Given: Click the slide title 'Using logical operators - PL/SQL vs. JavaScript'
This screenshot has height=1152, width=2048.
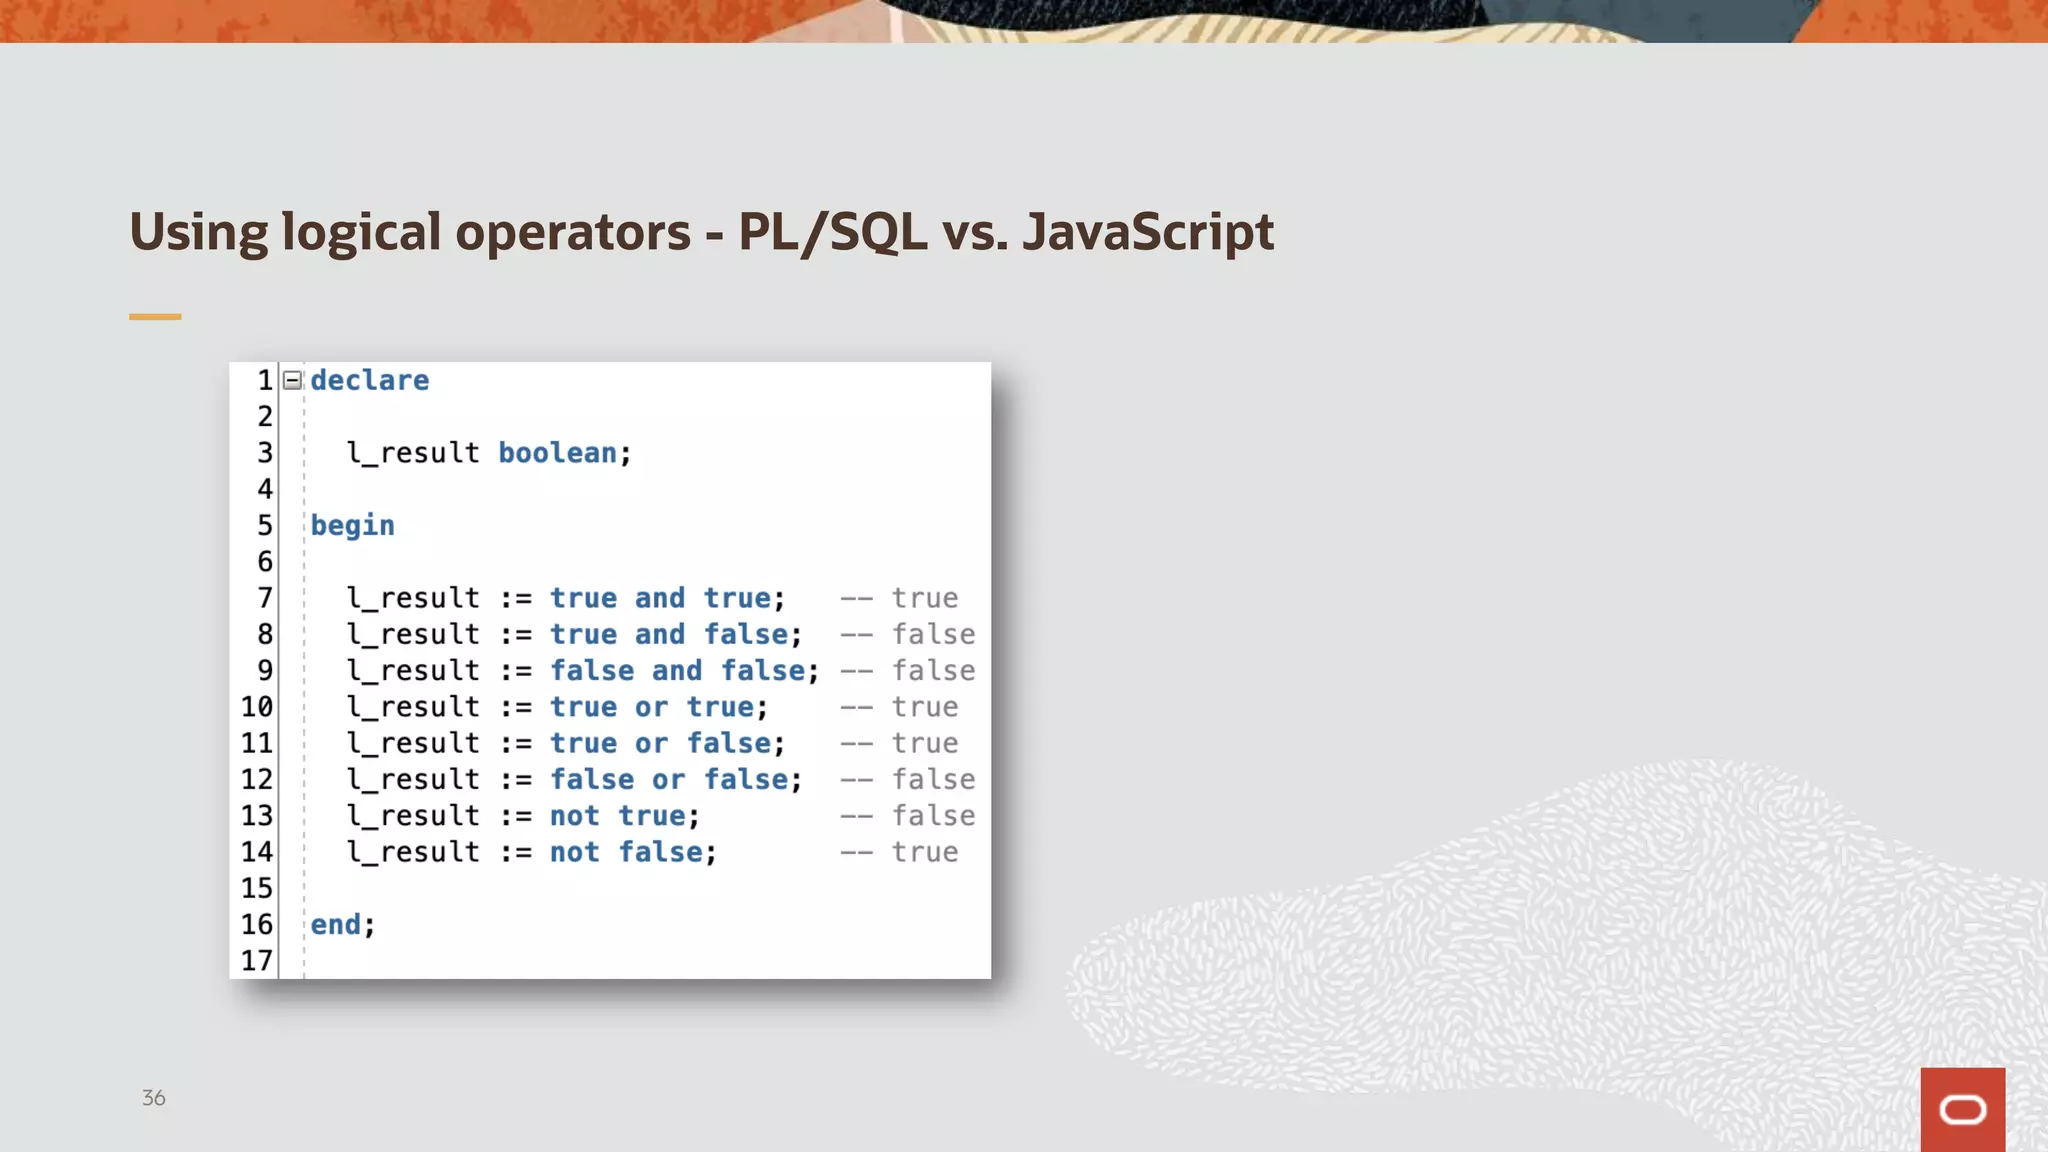Looking at the screenshot, I should tap(701, 232).
